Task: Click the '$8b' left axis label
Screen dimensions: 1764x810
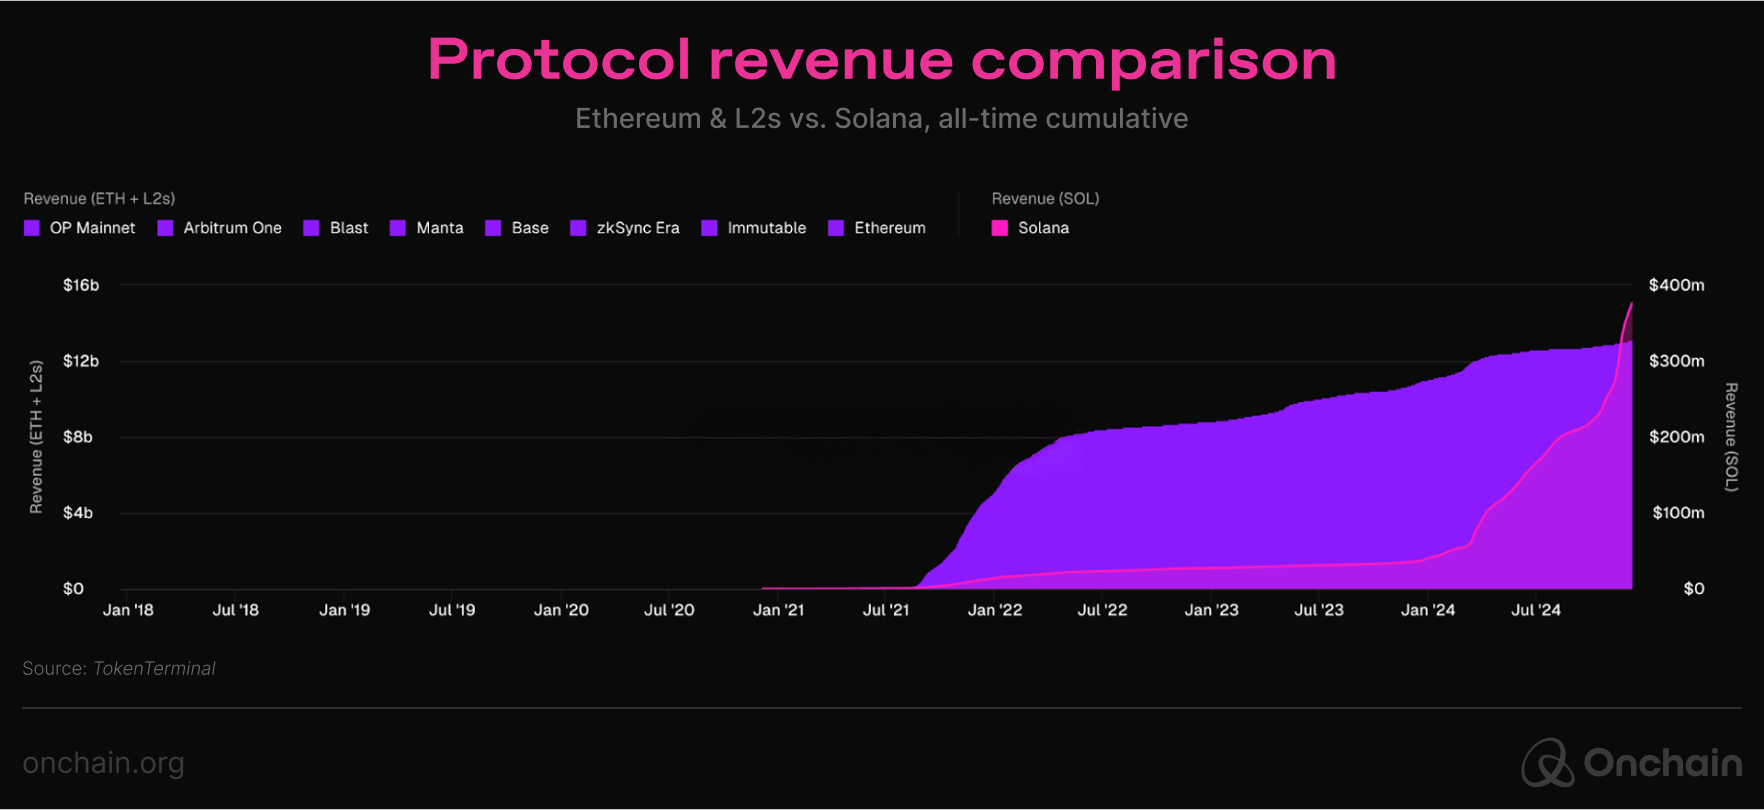Action: 78,437
